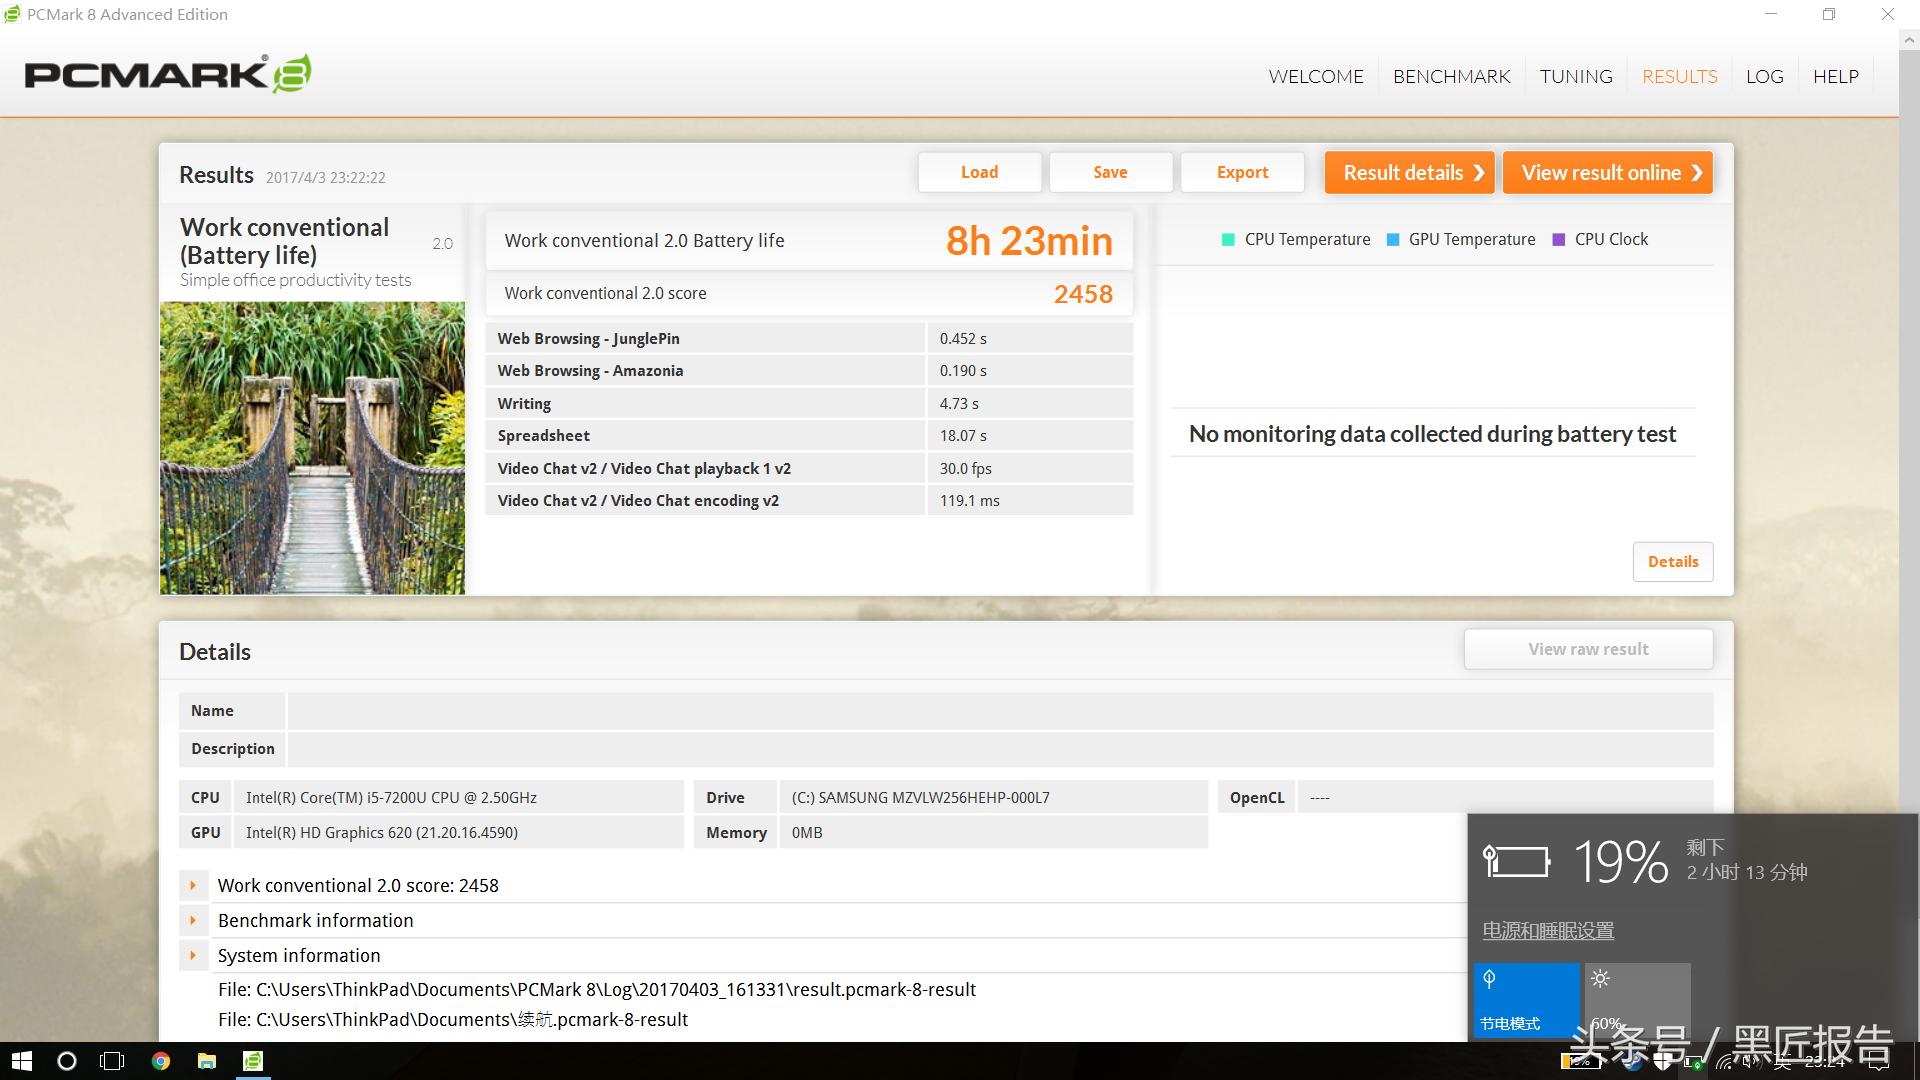Expand System information section

(193, 956)
